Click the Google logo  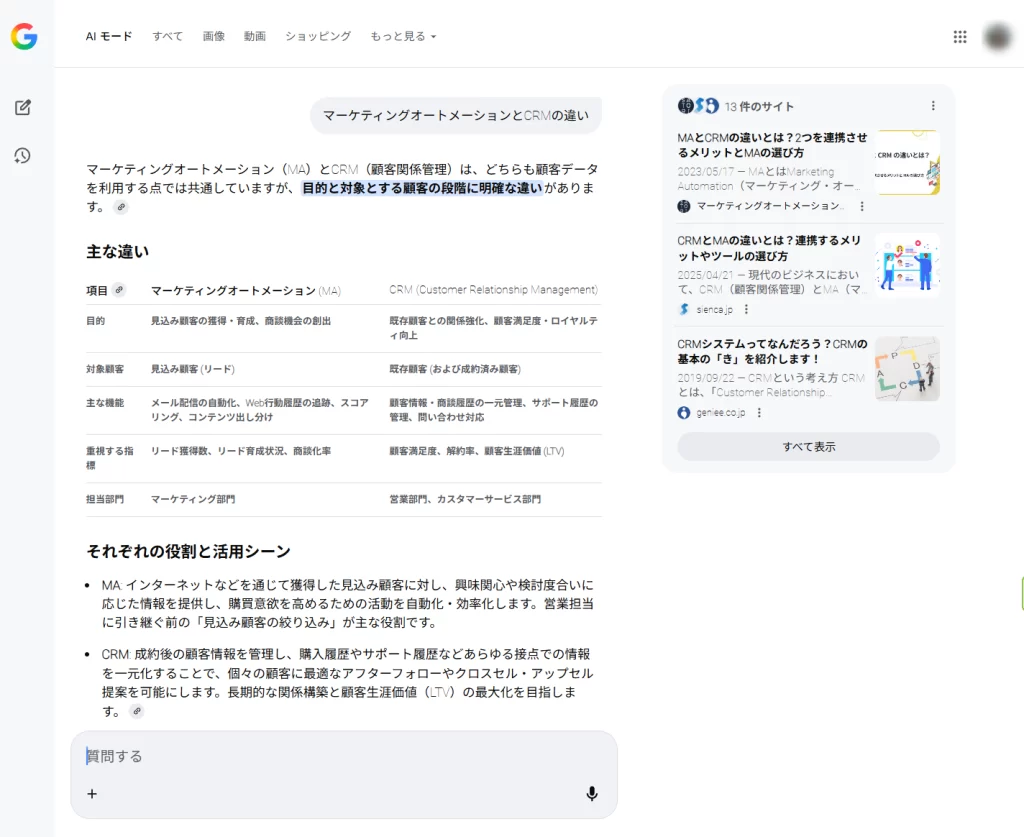(x=22, y=37)
